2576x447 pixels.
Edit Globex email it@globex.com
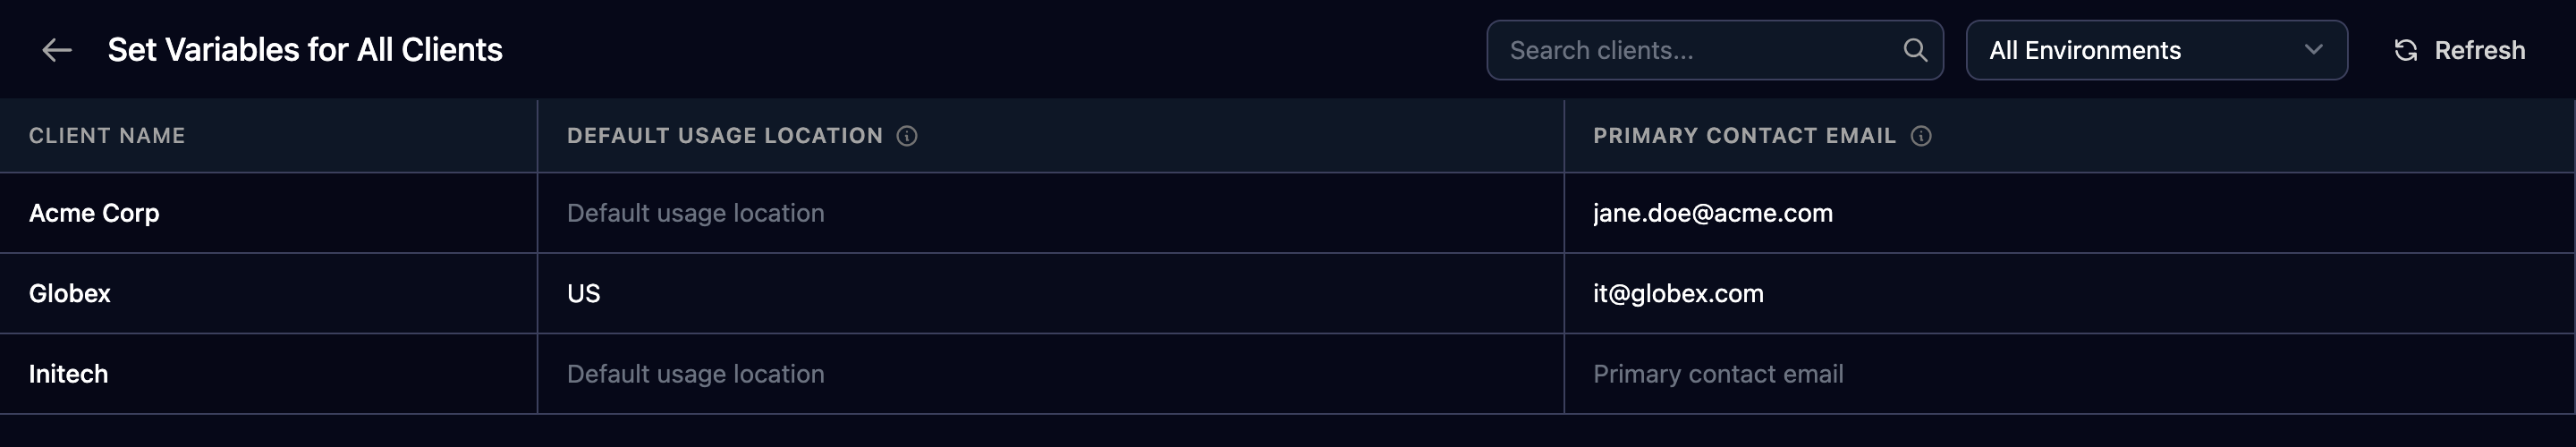click(2069, 293)
